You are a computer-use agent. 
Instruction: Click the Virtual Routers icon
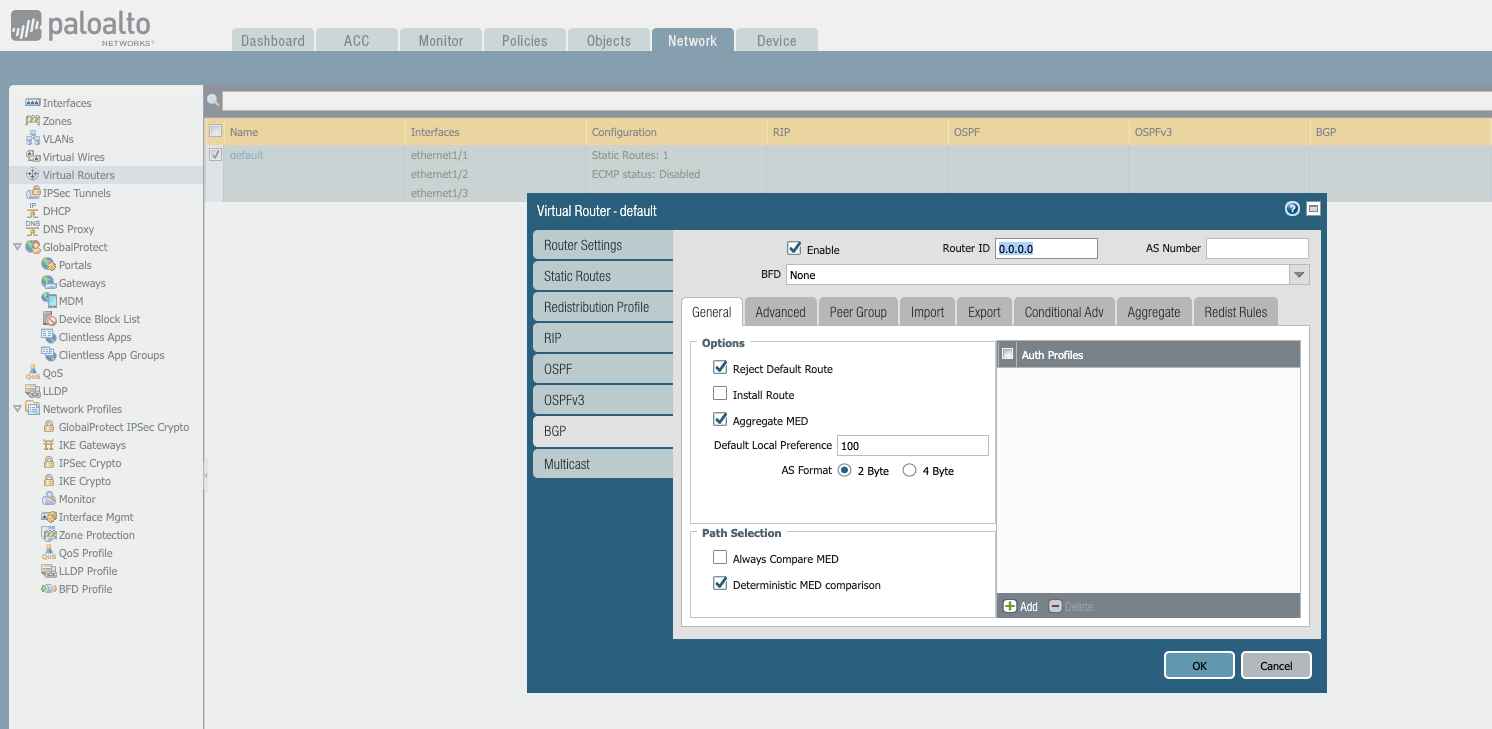coord(33,175)
